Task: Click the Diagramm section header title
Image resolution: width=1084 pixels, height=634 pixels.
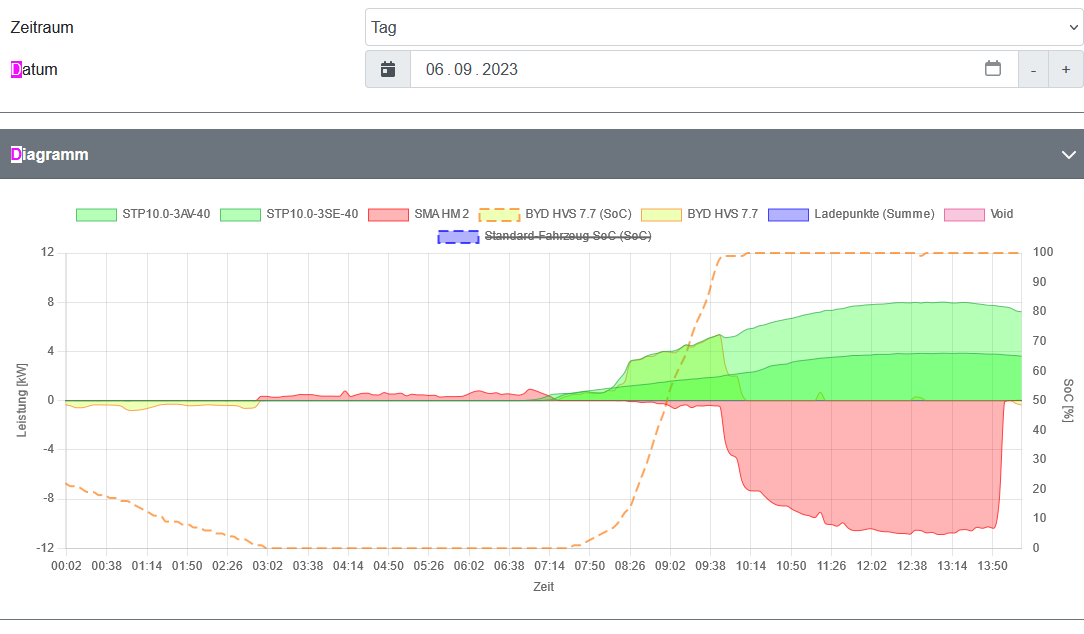Action: click(x=50, y=155)
